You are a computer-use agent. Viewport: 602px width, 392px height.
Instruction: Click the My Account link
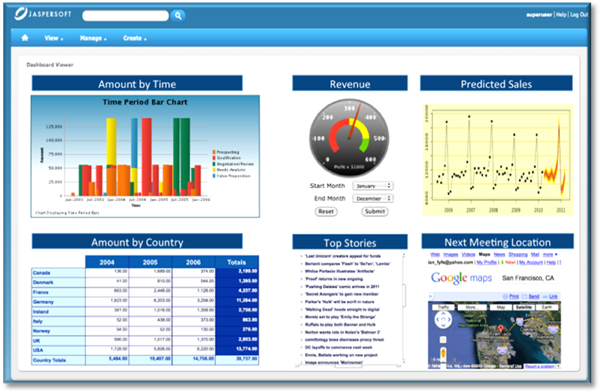click(531, 262)
